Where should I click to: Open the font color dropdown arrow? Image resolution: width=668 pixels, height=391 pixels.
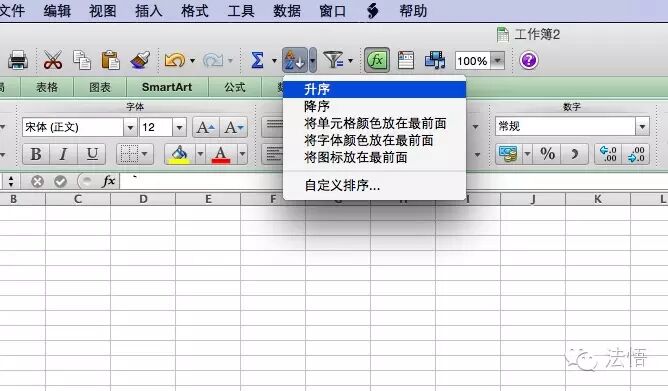click(x=242, y=154)
